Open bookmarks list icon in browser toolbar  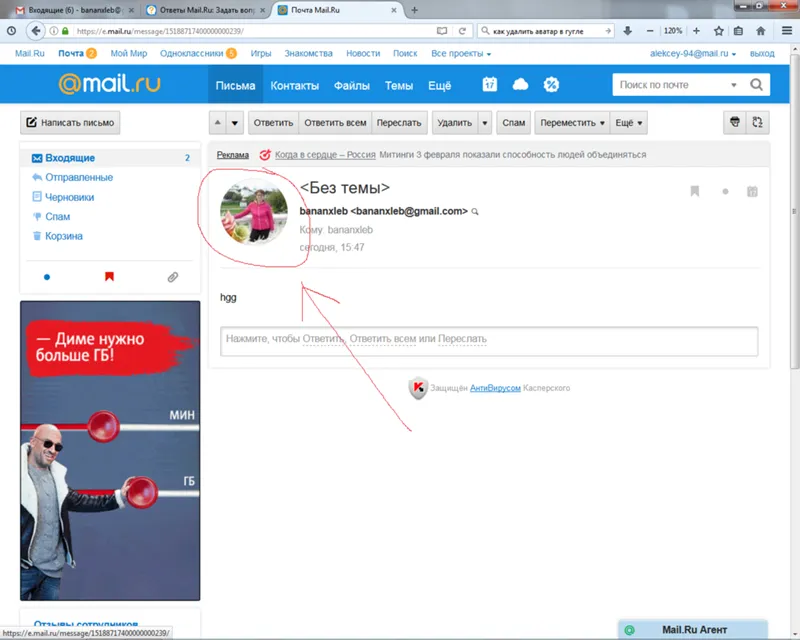tap(738, 31)
